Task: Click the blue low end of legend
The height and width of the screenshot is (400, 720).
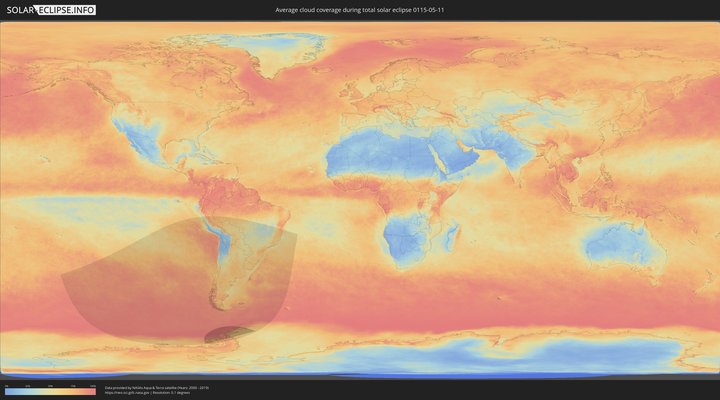Action: (x=8, y=391)
